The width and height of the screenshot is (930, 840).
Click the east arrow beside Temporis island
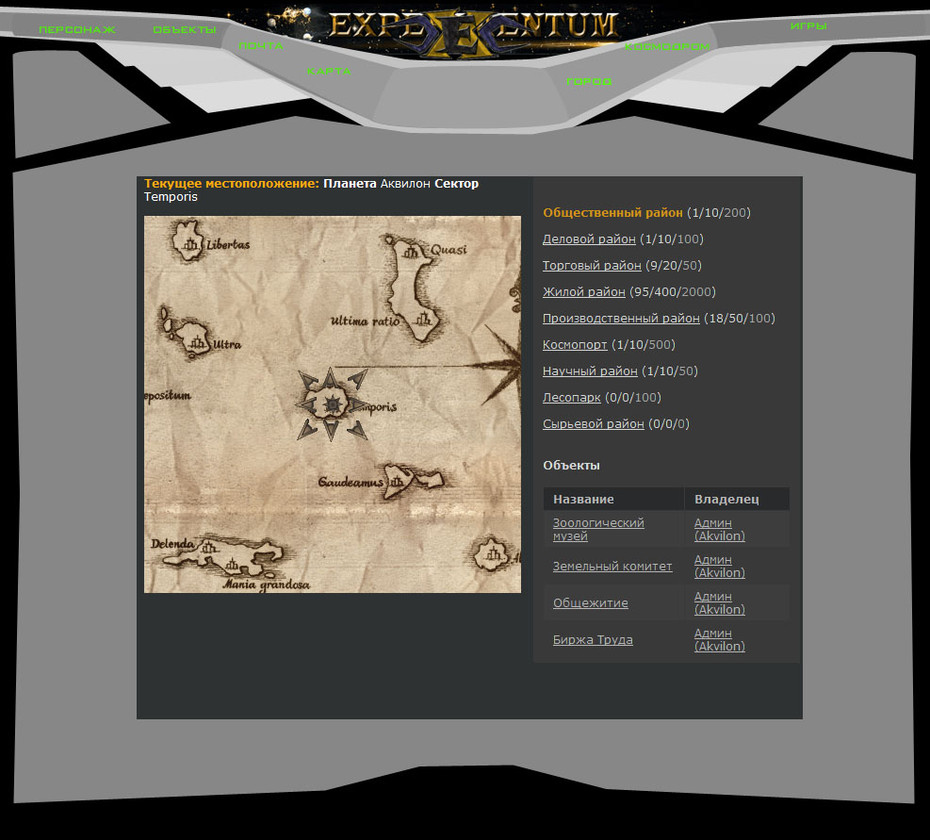pos(358,406)
